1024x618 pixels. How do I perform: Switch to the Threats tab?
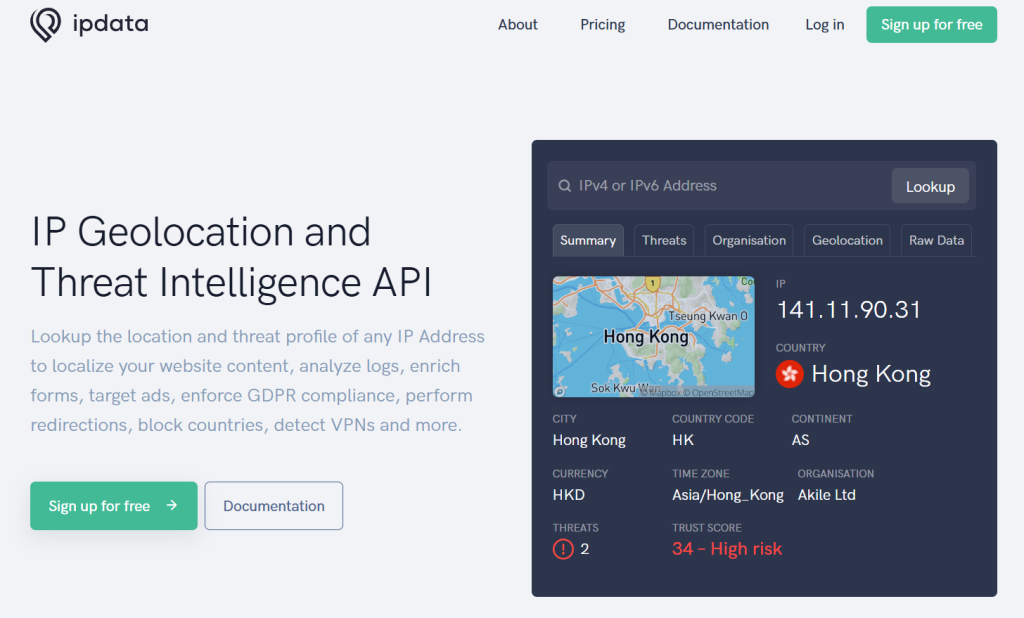(x=664, y=240)
